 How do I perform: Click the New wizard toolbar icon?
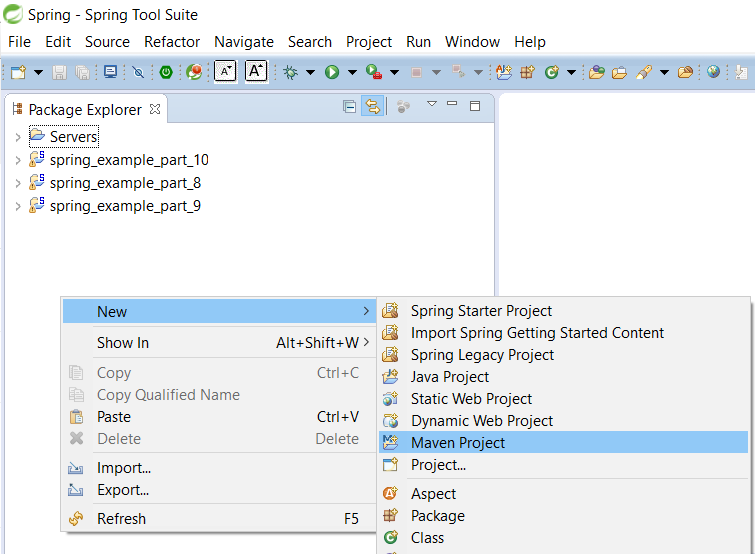click(x=18, y=73)
